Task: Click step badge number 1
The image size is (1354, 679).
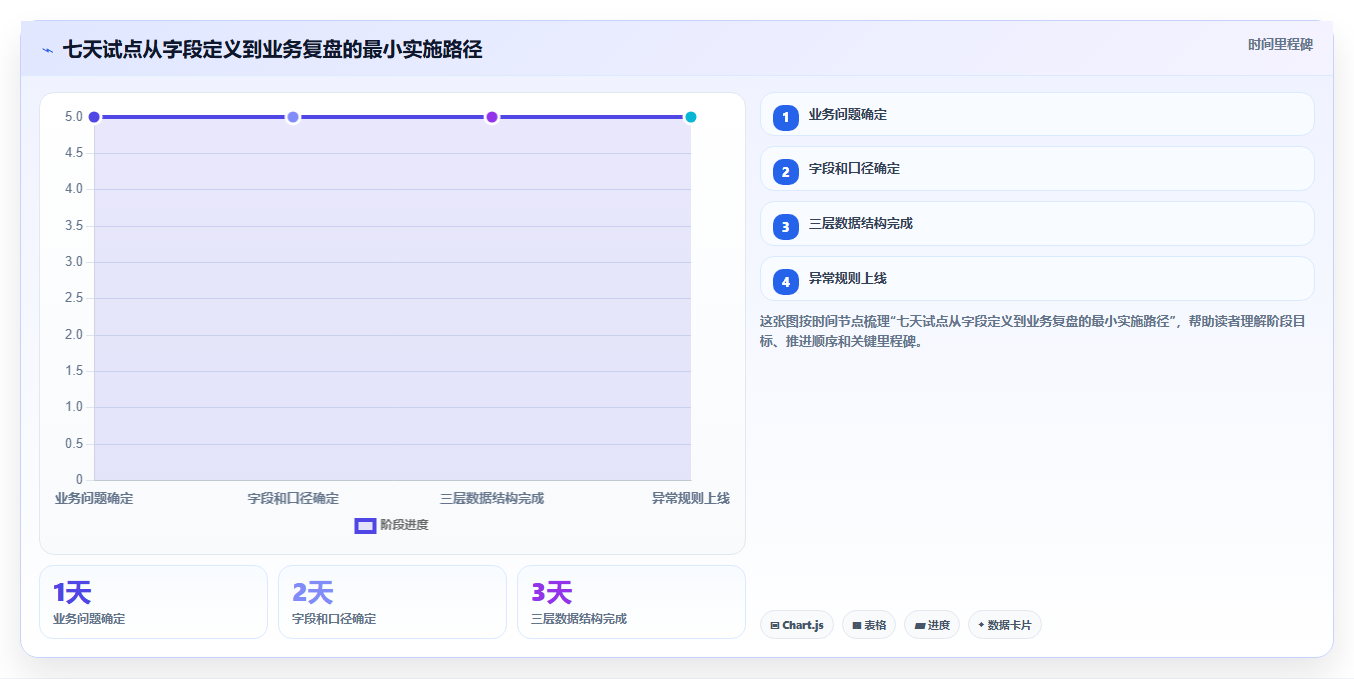Action: [786, 117]
